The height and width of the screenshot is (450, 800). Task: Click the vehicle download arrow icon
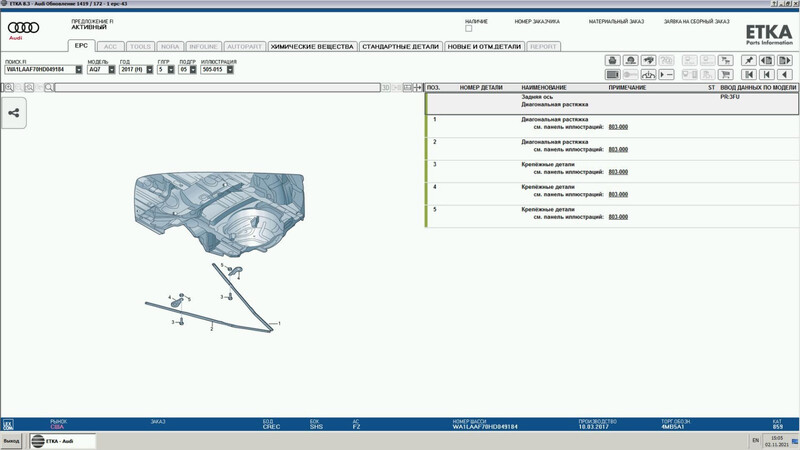click(648, 74)
